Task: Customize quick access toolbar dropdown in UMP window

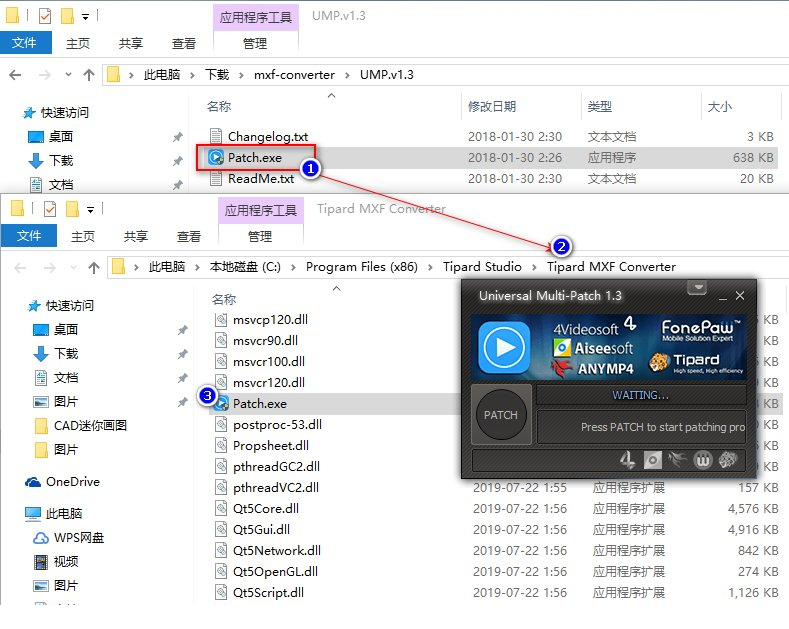Action: [x=86, y=17]
